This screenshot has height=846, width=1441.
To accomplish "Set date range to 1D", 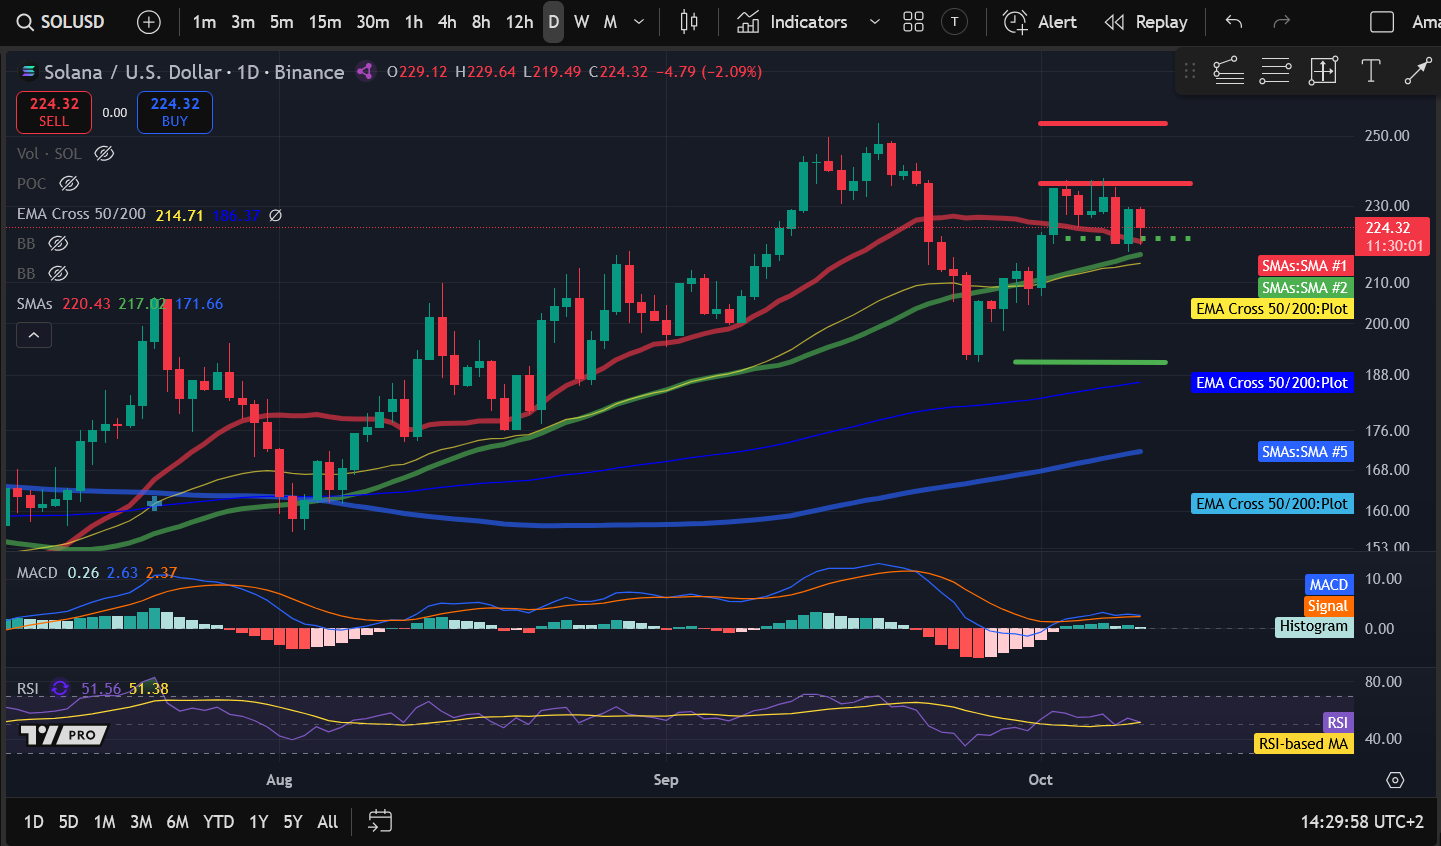I will point(34,822).
